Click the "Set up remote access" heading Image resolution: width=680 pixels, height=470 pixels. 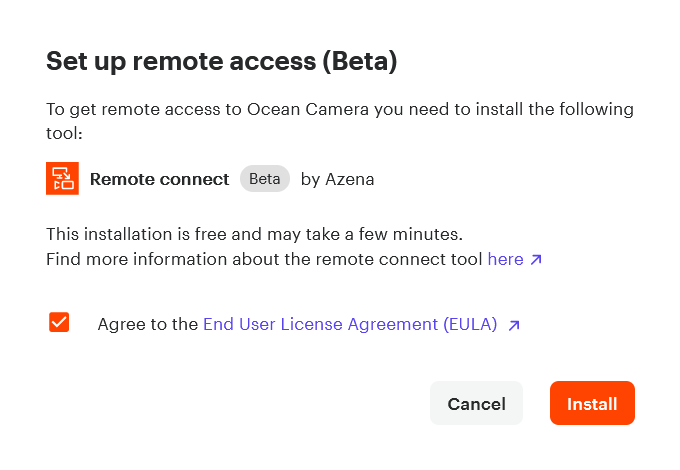click(x=181, y=61)
